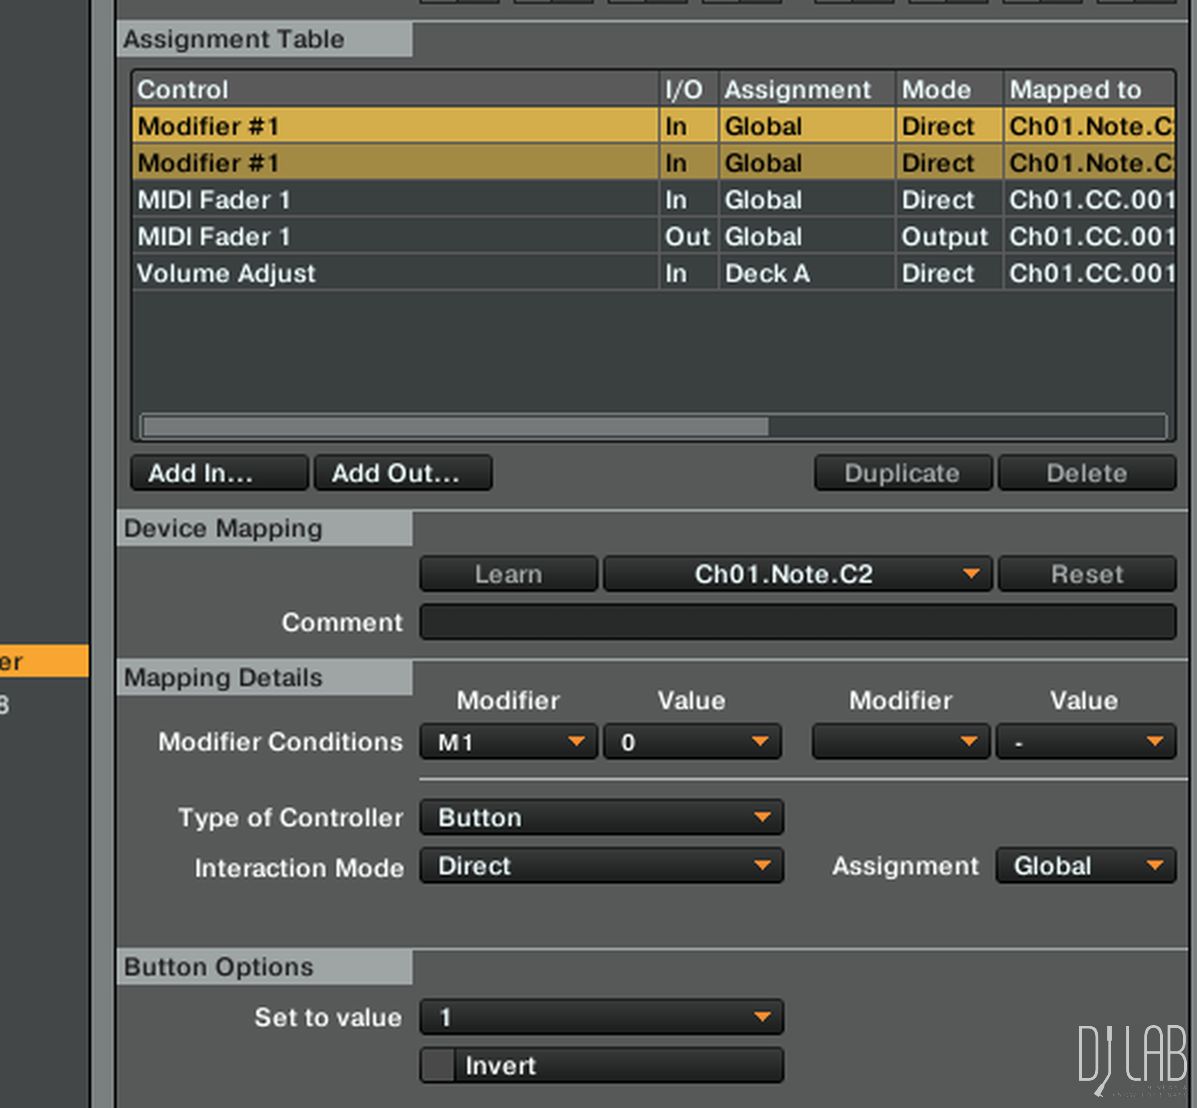Click the Add In... button
The width and height of the screenshot is (1197, 1108).
218,473
